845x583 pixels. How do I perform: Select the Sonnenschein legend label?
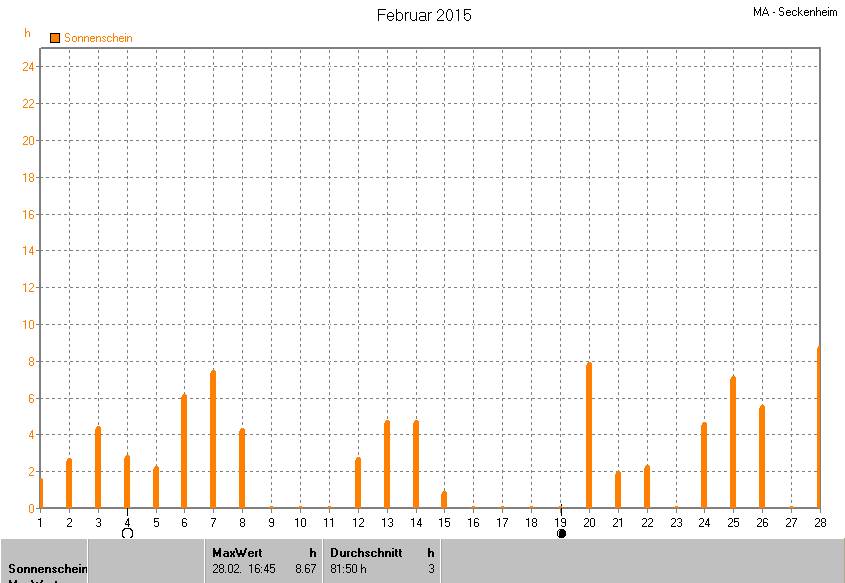[98, 38]
